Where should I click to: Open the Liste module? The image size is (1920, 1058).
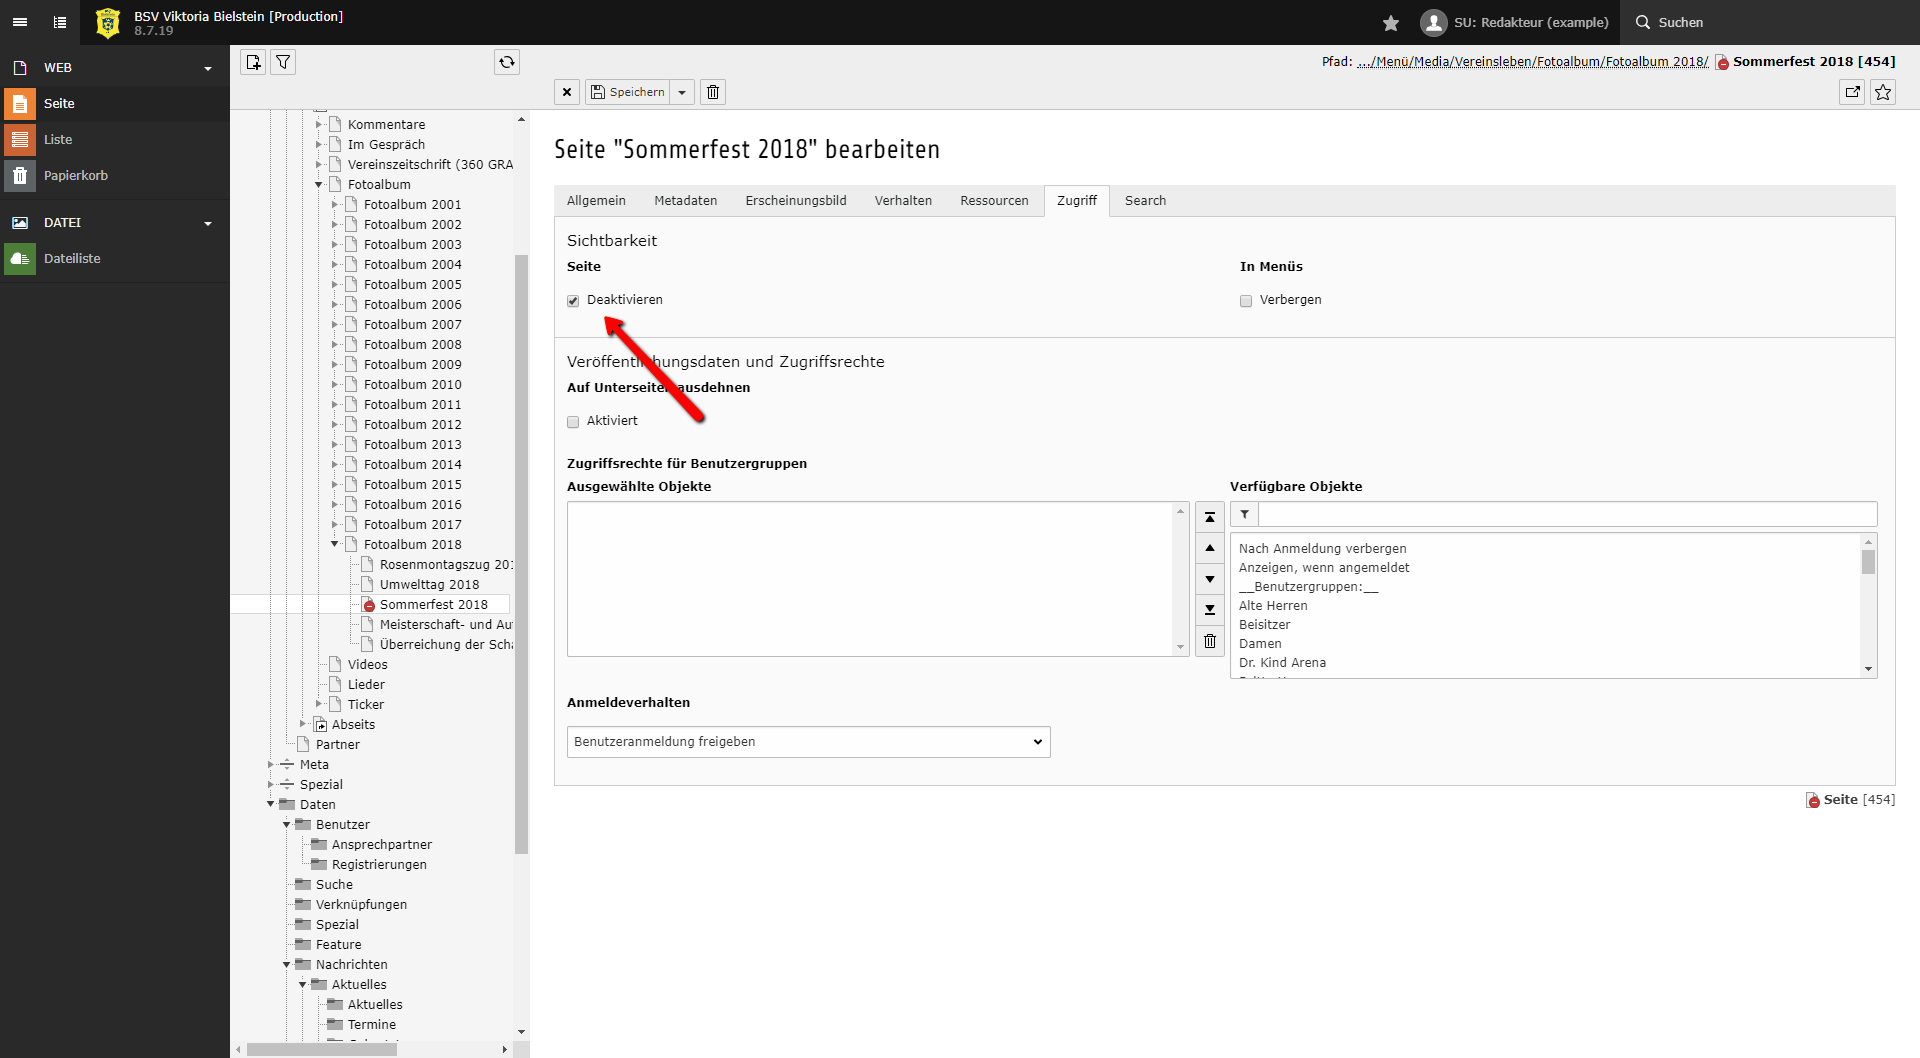(115, 140)
